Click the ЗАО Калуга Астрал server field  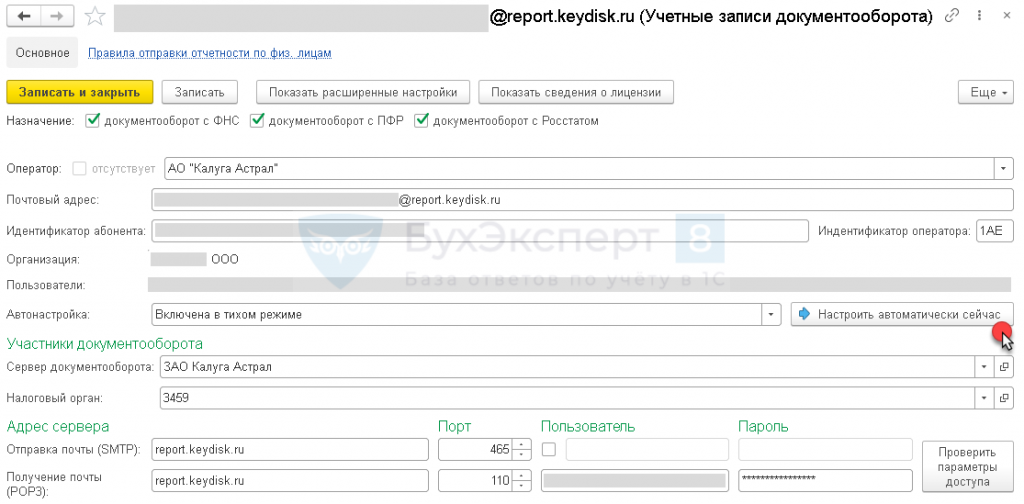coord(568,366)
